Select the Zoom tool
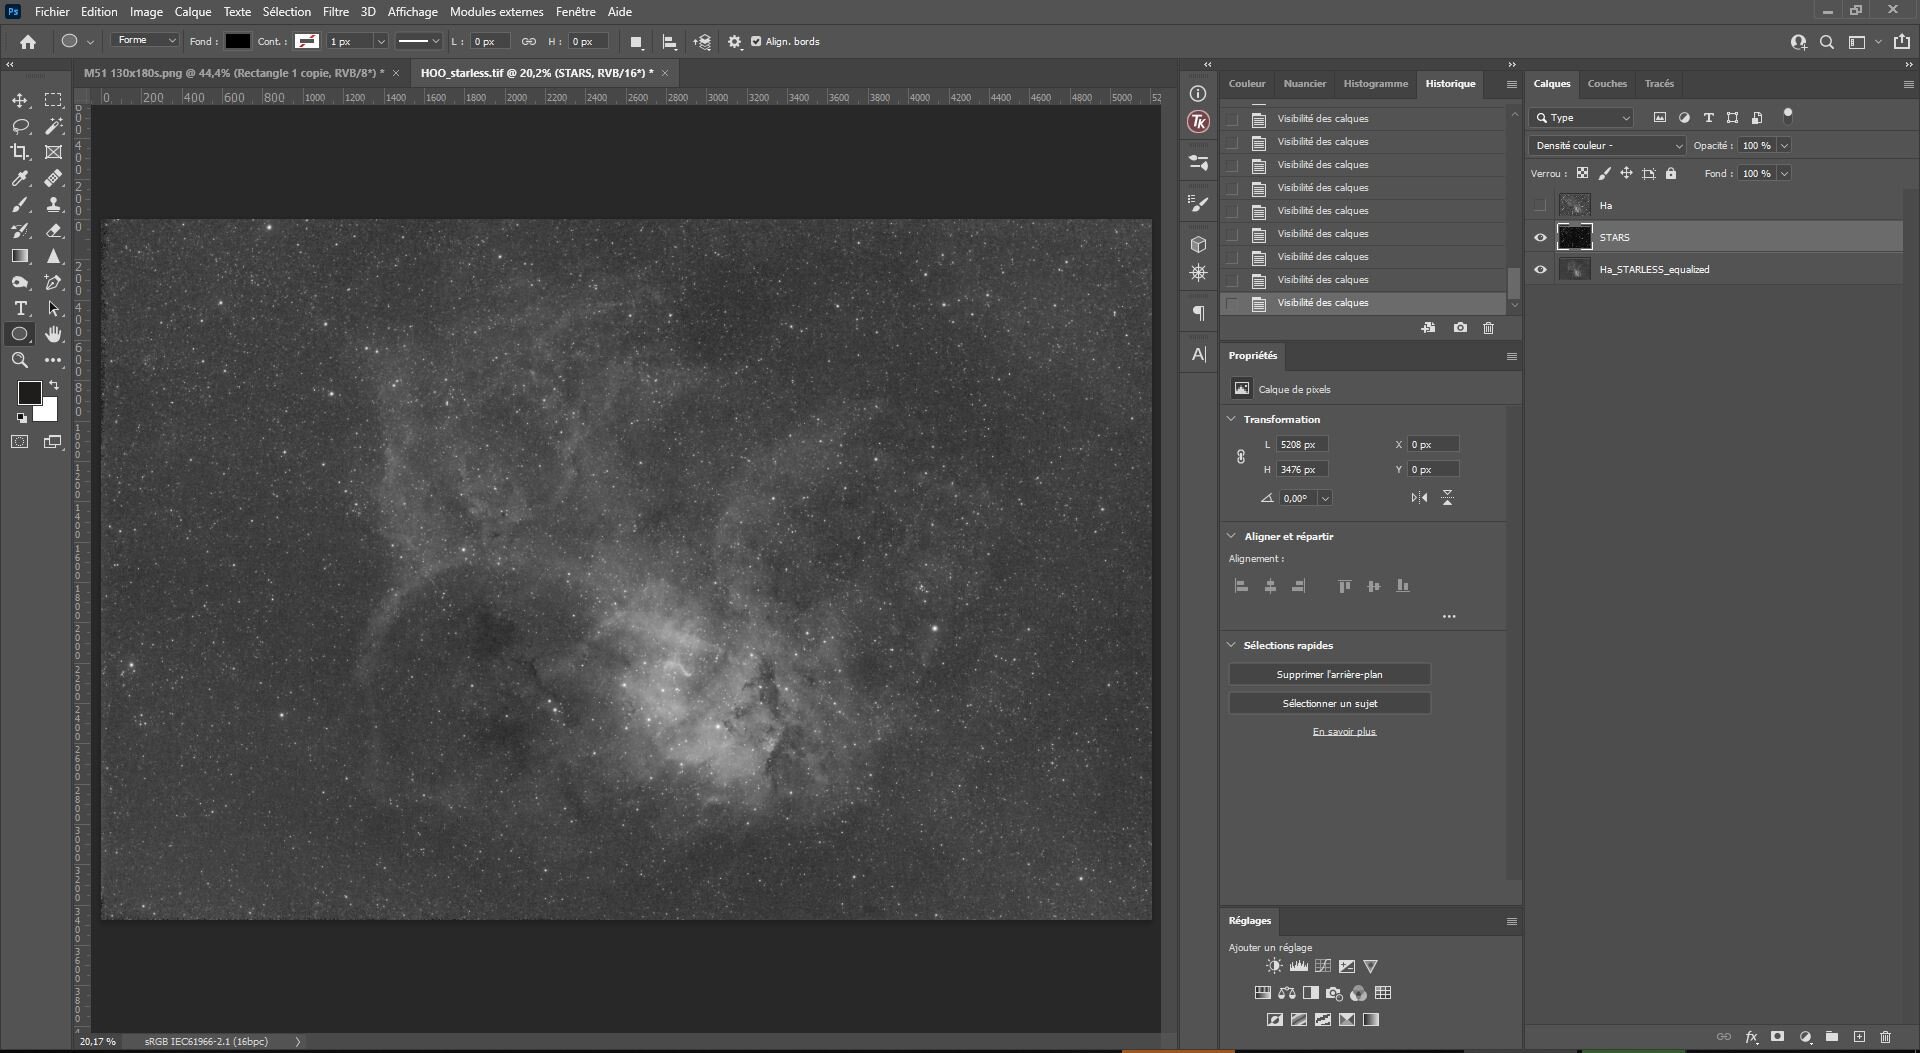Viewport: 1920px width, 1053px height. 20,360
